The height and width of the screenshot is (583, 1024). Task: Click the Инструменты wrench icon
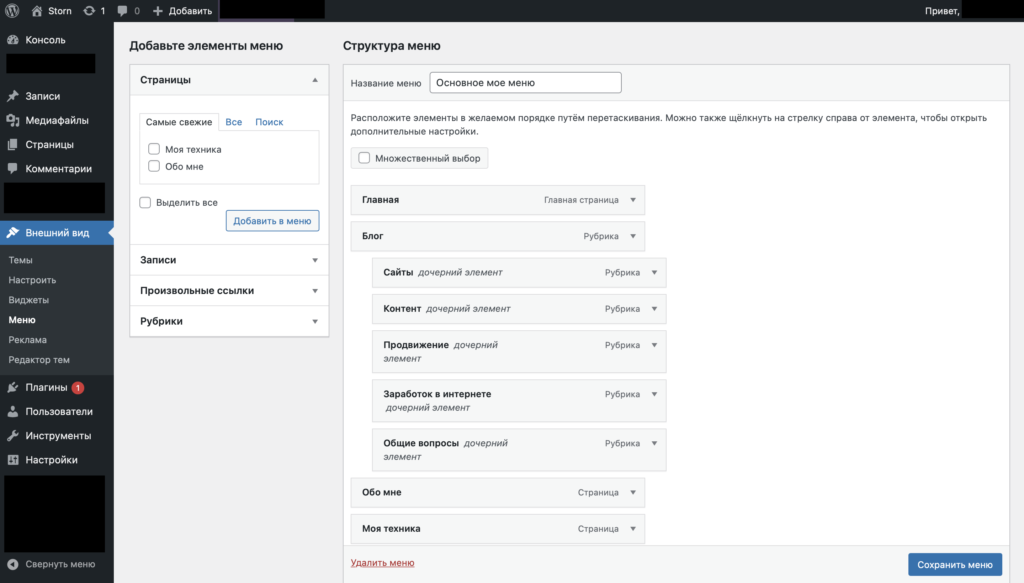12,435
